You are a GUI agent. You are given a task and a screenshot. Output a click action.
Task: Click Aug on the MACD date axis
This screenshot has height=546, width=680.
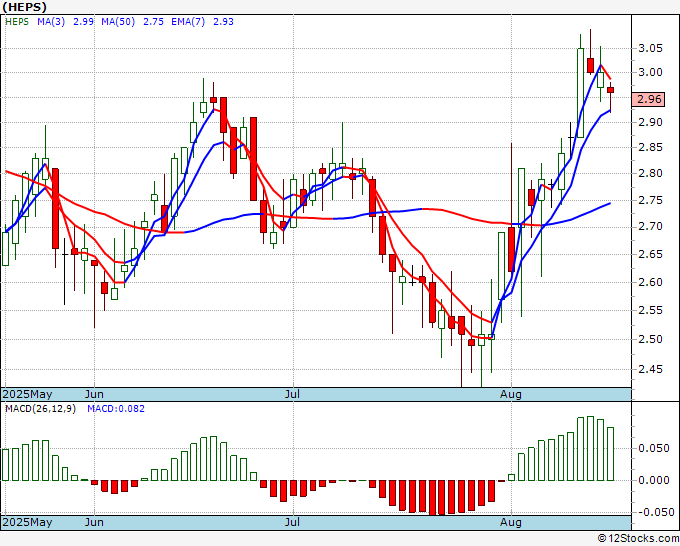pyautogui.click(x=510, y=522)
